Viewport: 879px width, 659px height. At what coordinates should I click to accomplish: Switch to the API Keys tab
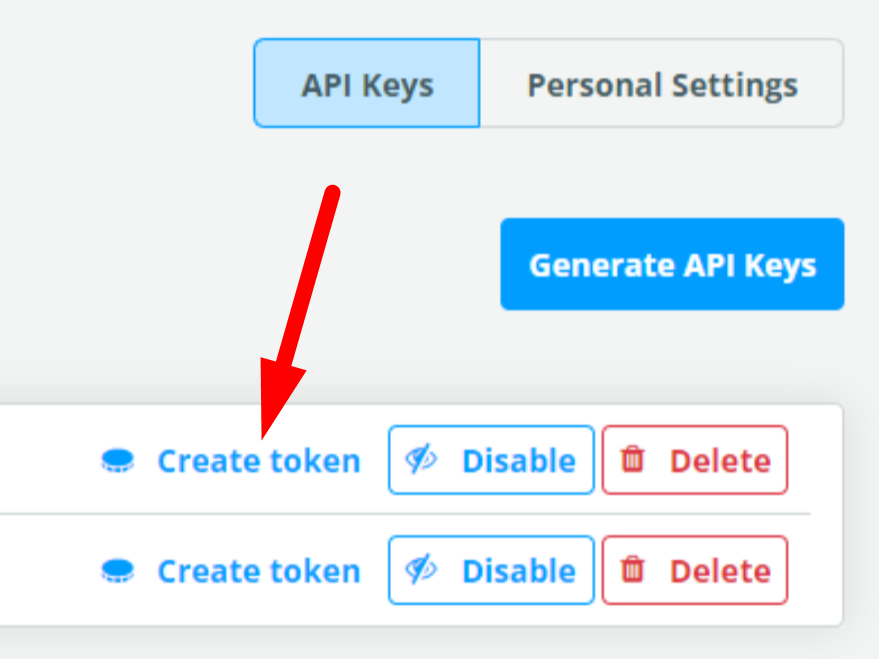click(367, 83)
